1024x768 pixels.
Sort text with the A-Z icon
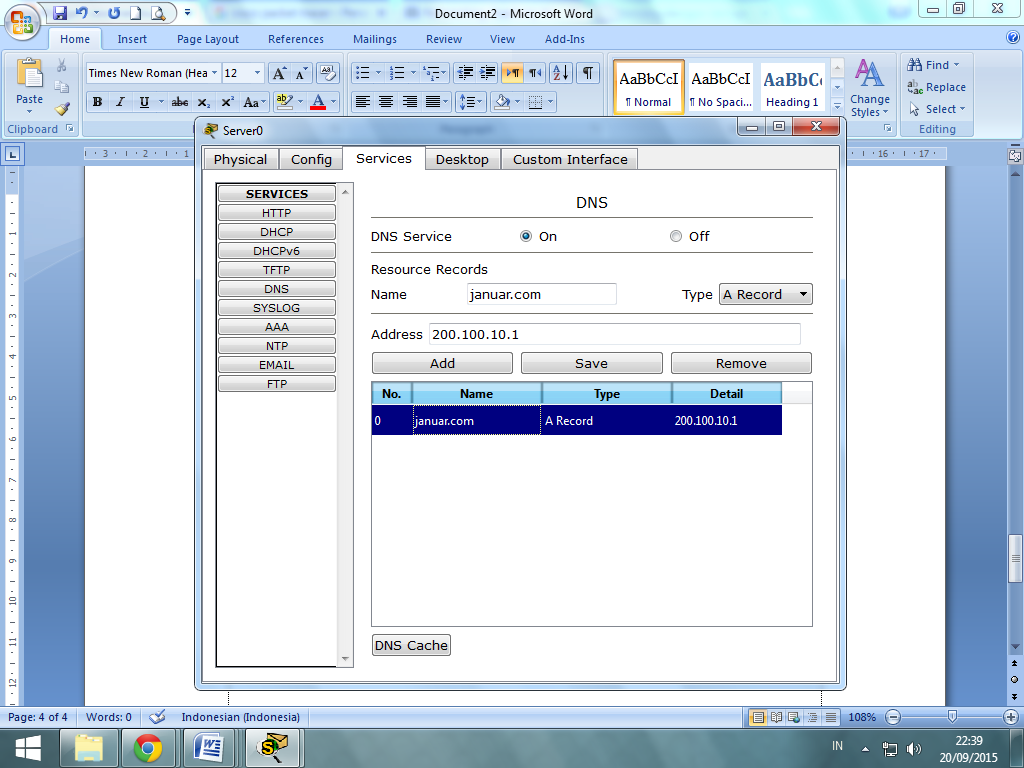tap(560, 73)
